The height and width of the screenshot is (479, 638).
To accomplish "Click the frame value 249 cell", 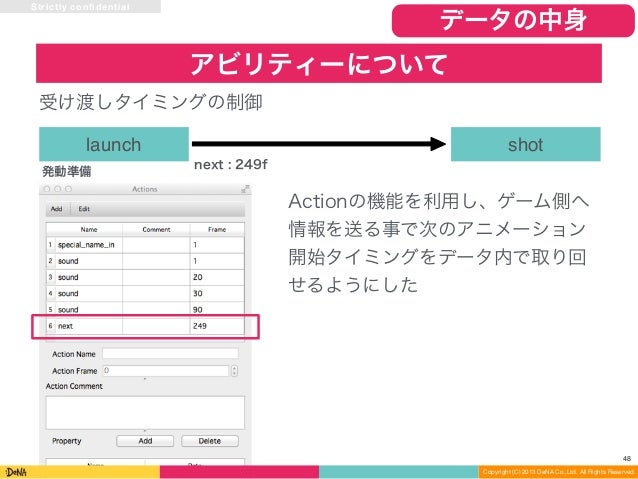I will [x=217, y=326].
